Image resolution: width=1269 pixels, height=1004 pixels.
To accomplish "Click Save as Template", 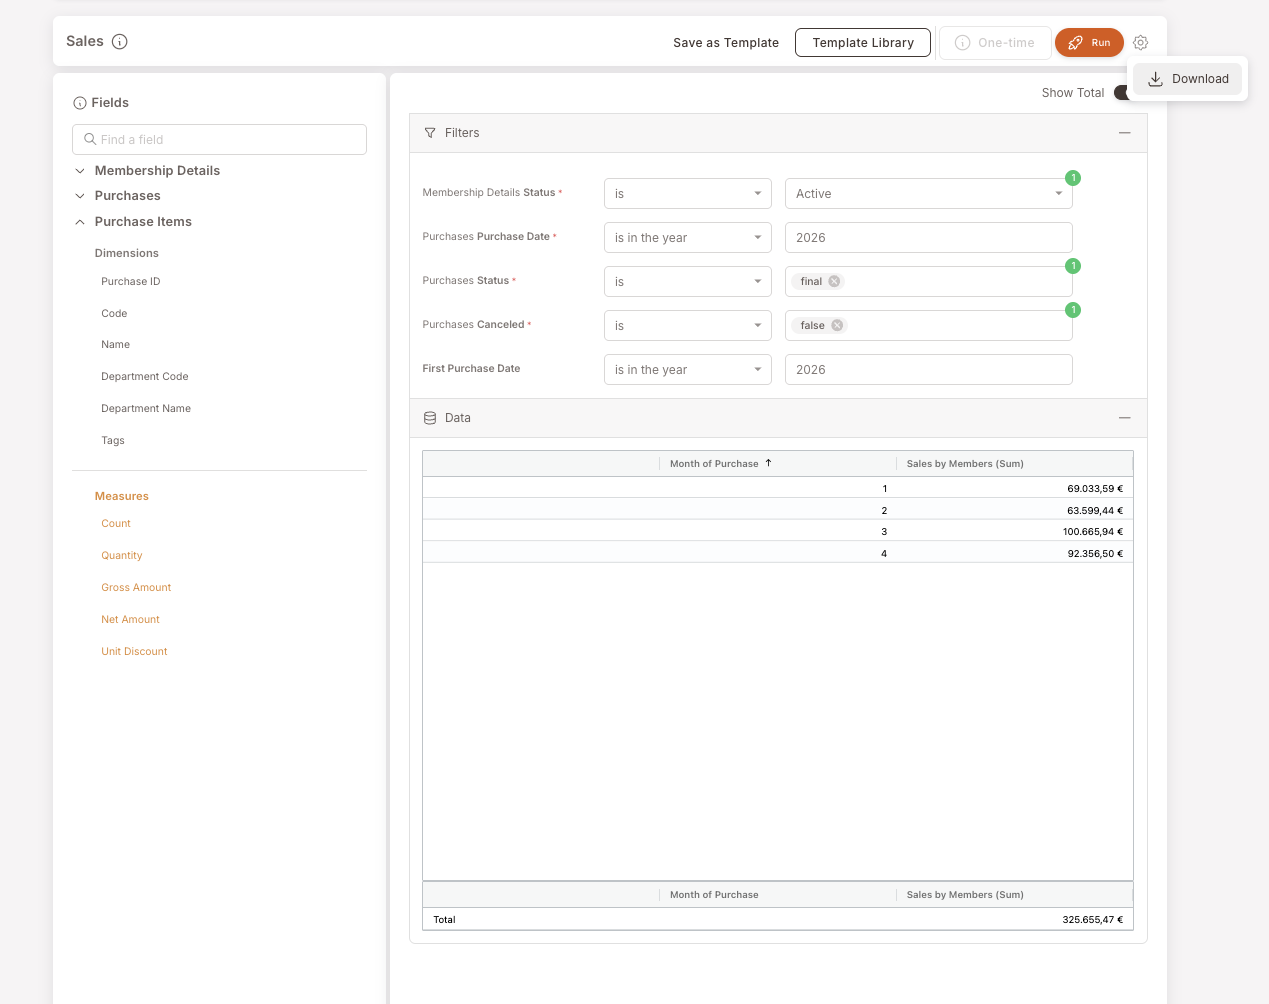I will 726,43.
